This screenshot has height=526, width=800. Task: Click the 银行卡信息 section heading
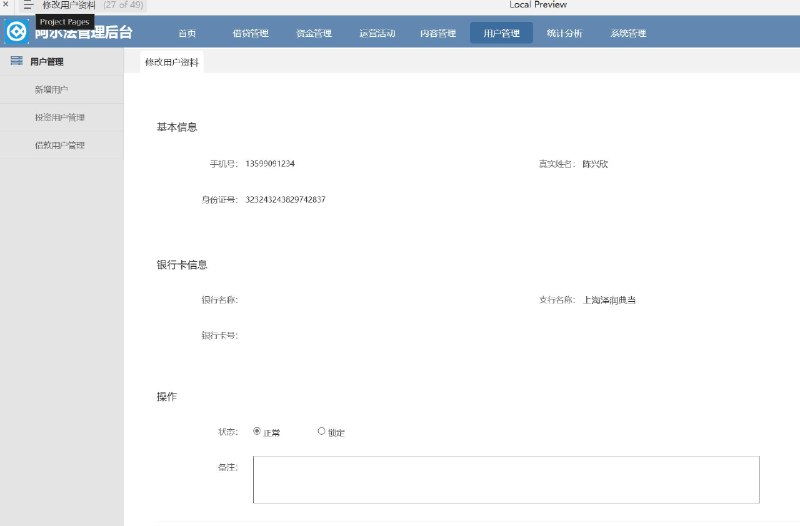pos(182,265)
